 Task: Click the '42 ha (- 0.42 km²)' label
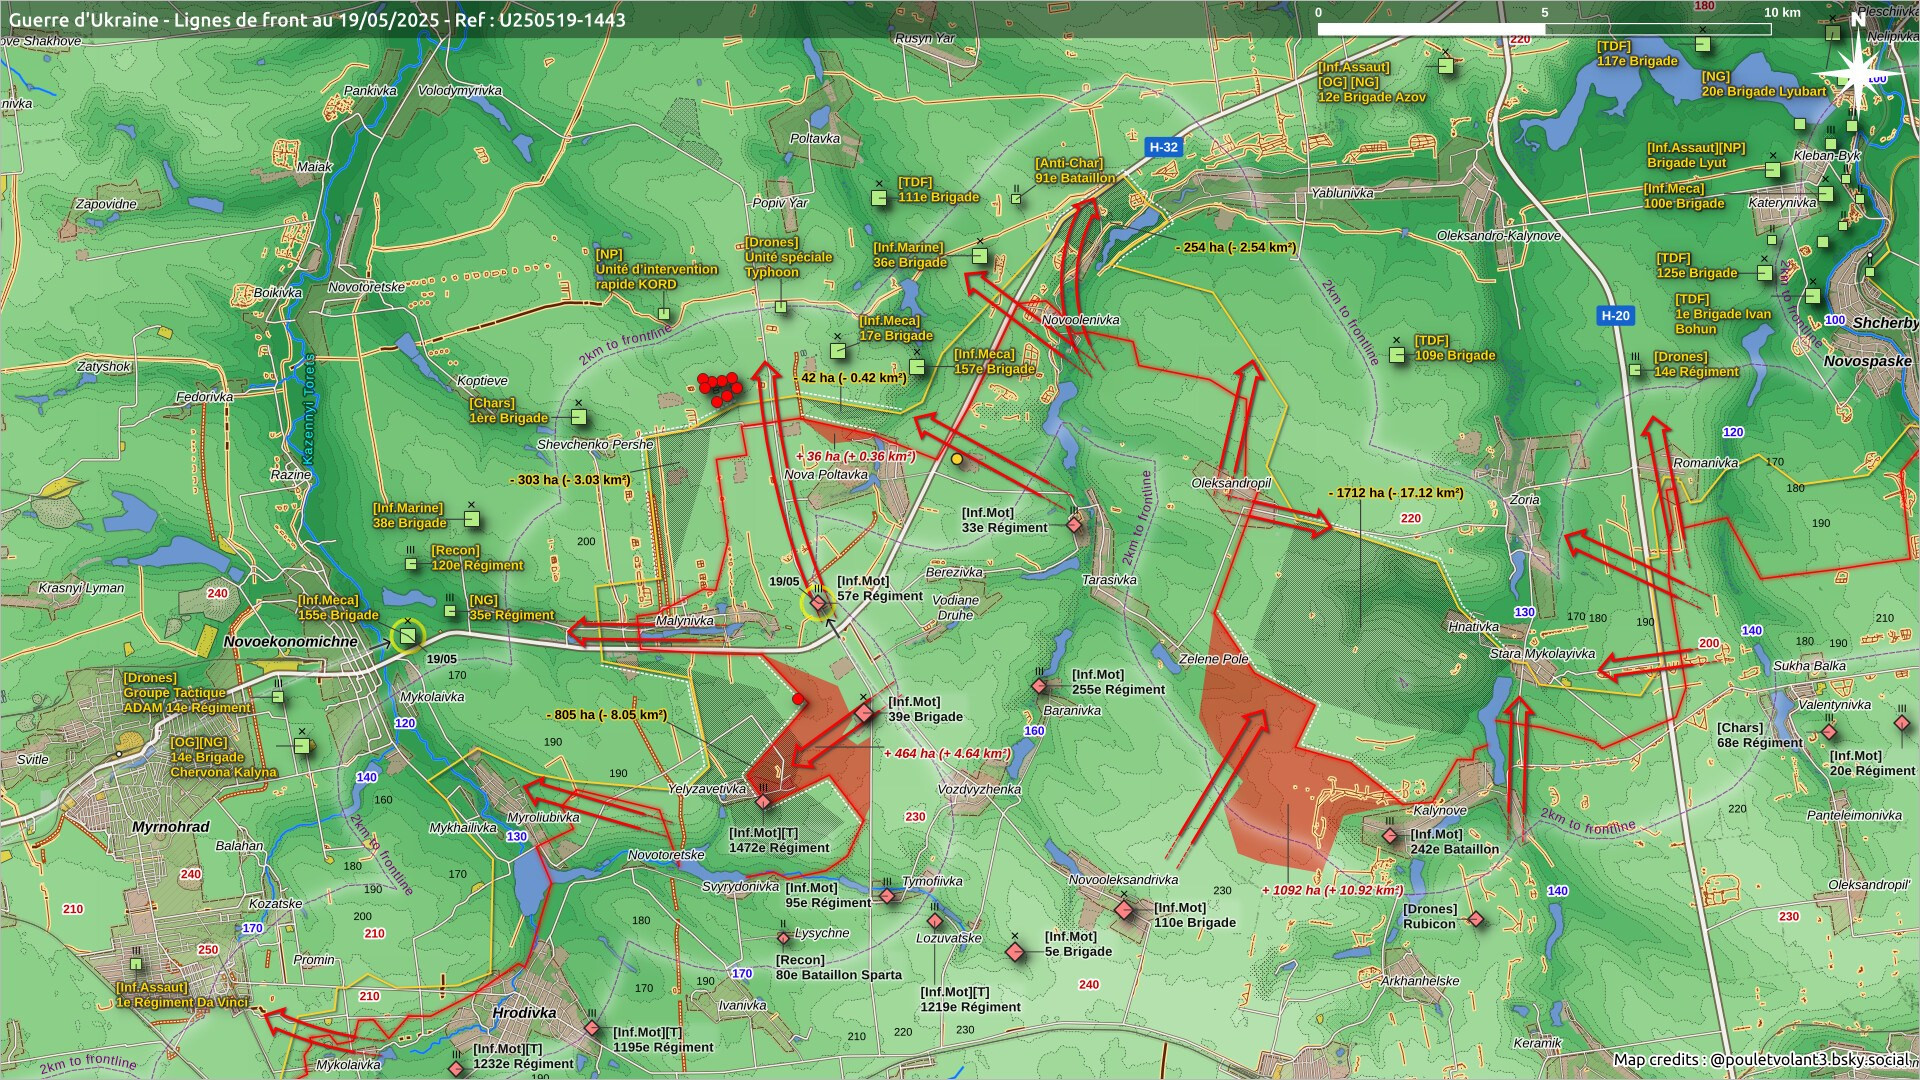pos(854,378)
